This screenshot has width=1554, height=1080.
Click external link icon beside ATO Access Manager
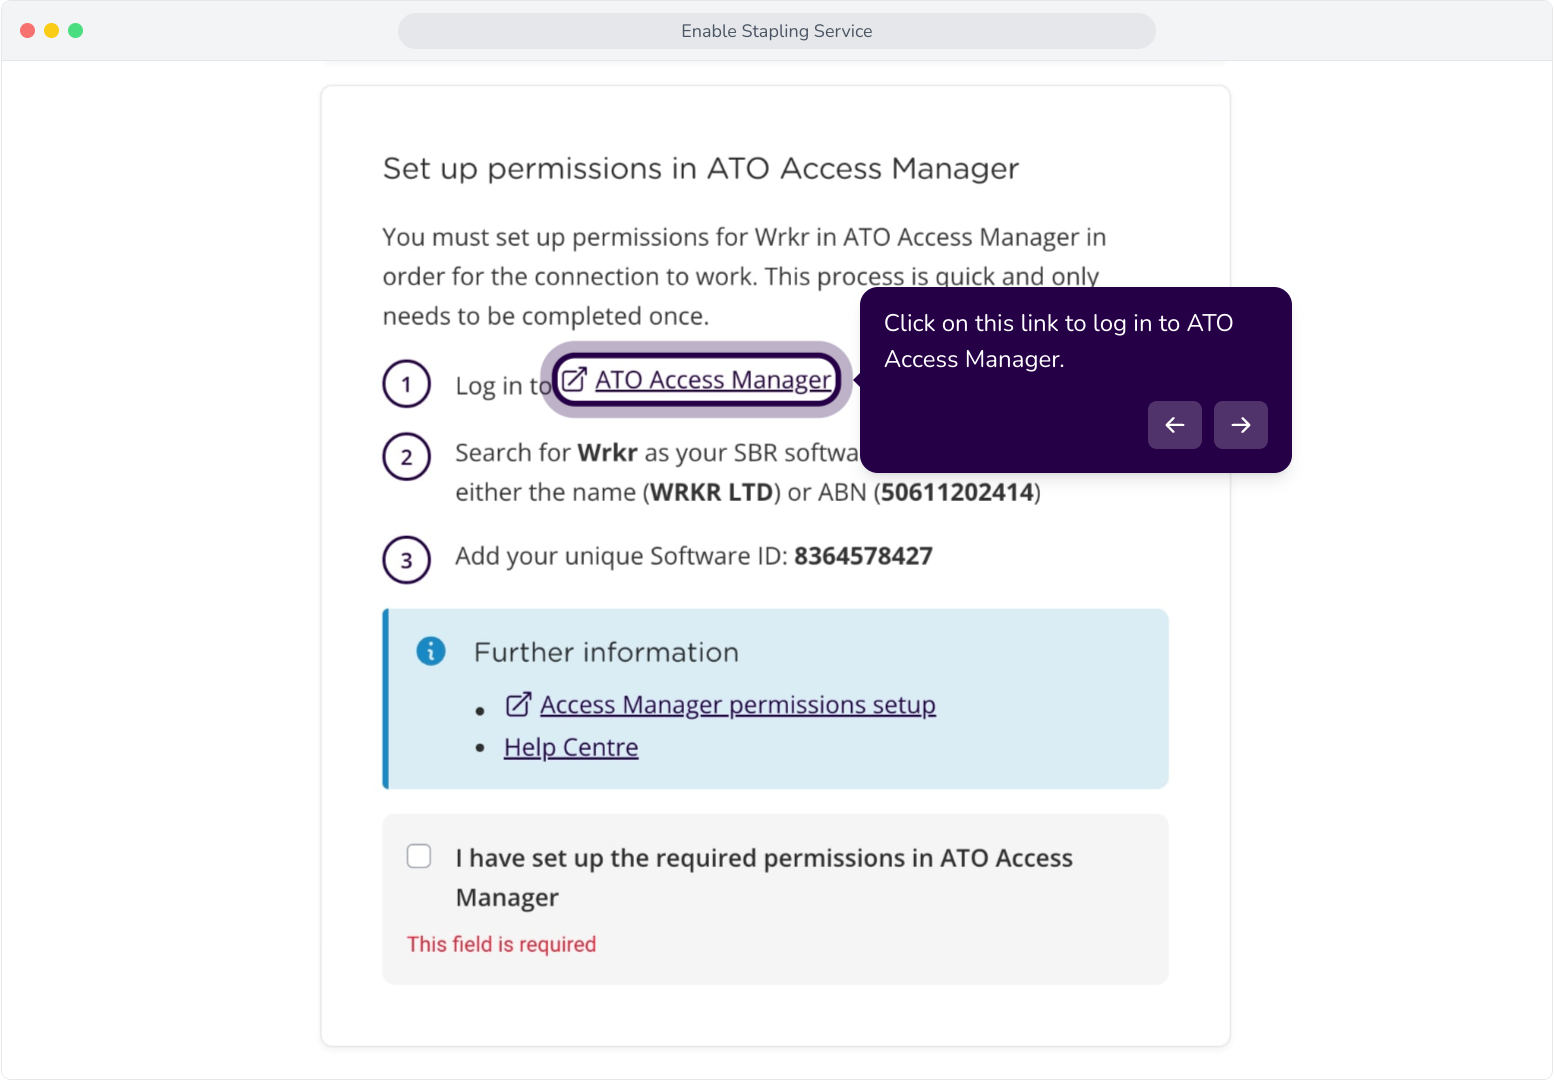[x=574, y=380]
